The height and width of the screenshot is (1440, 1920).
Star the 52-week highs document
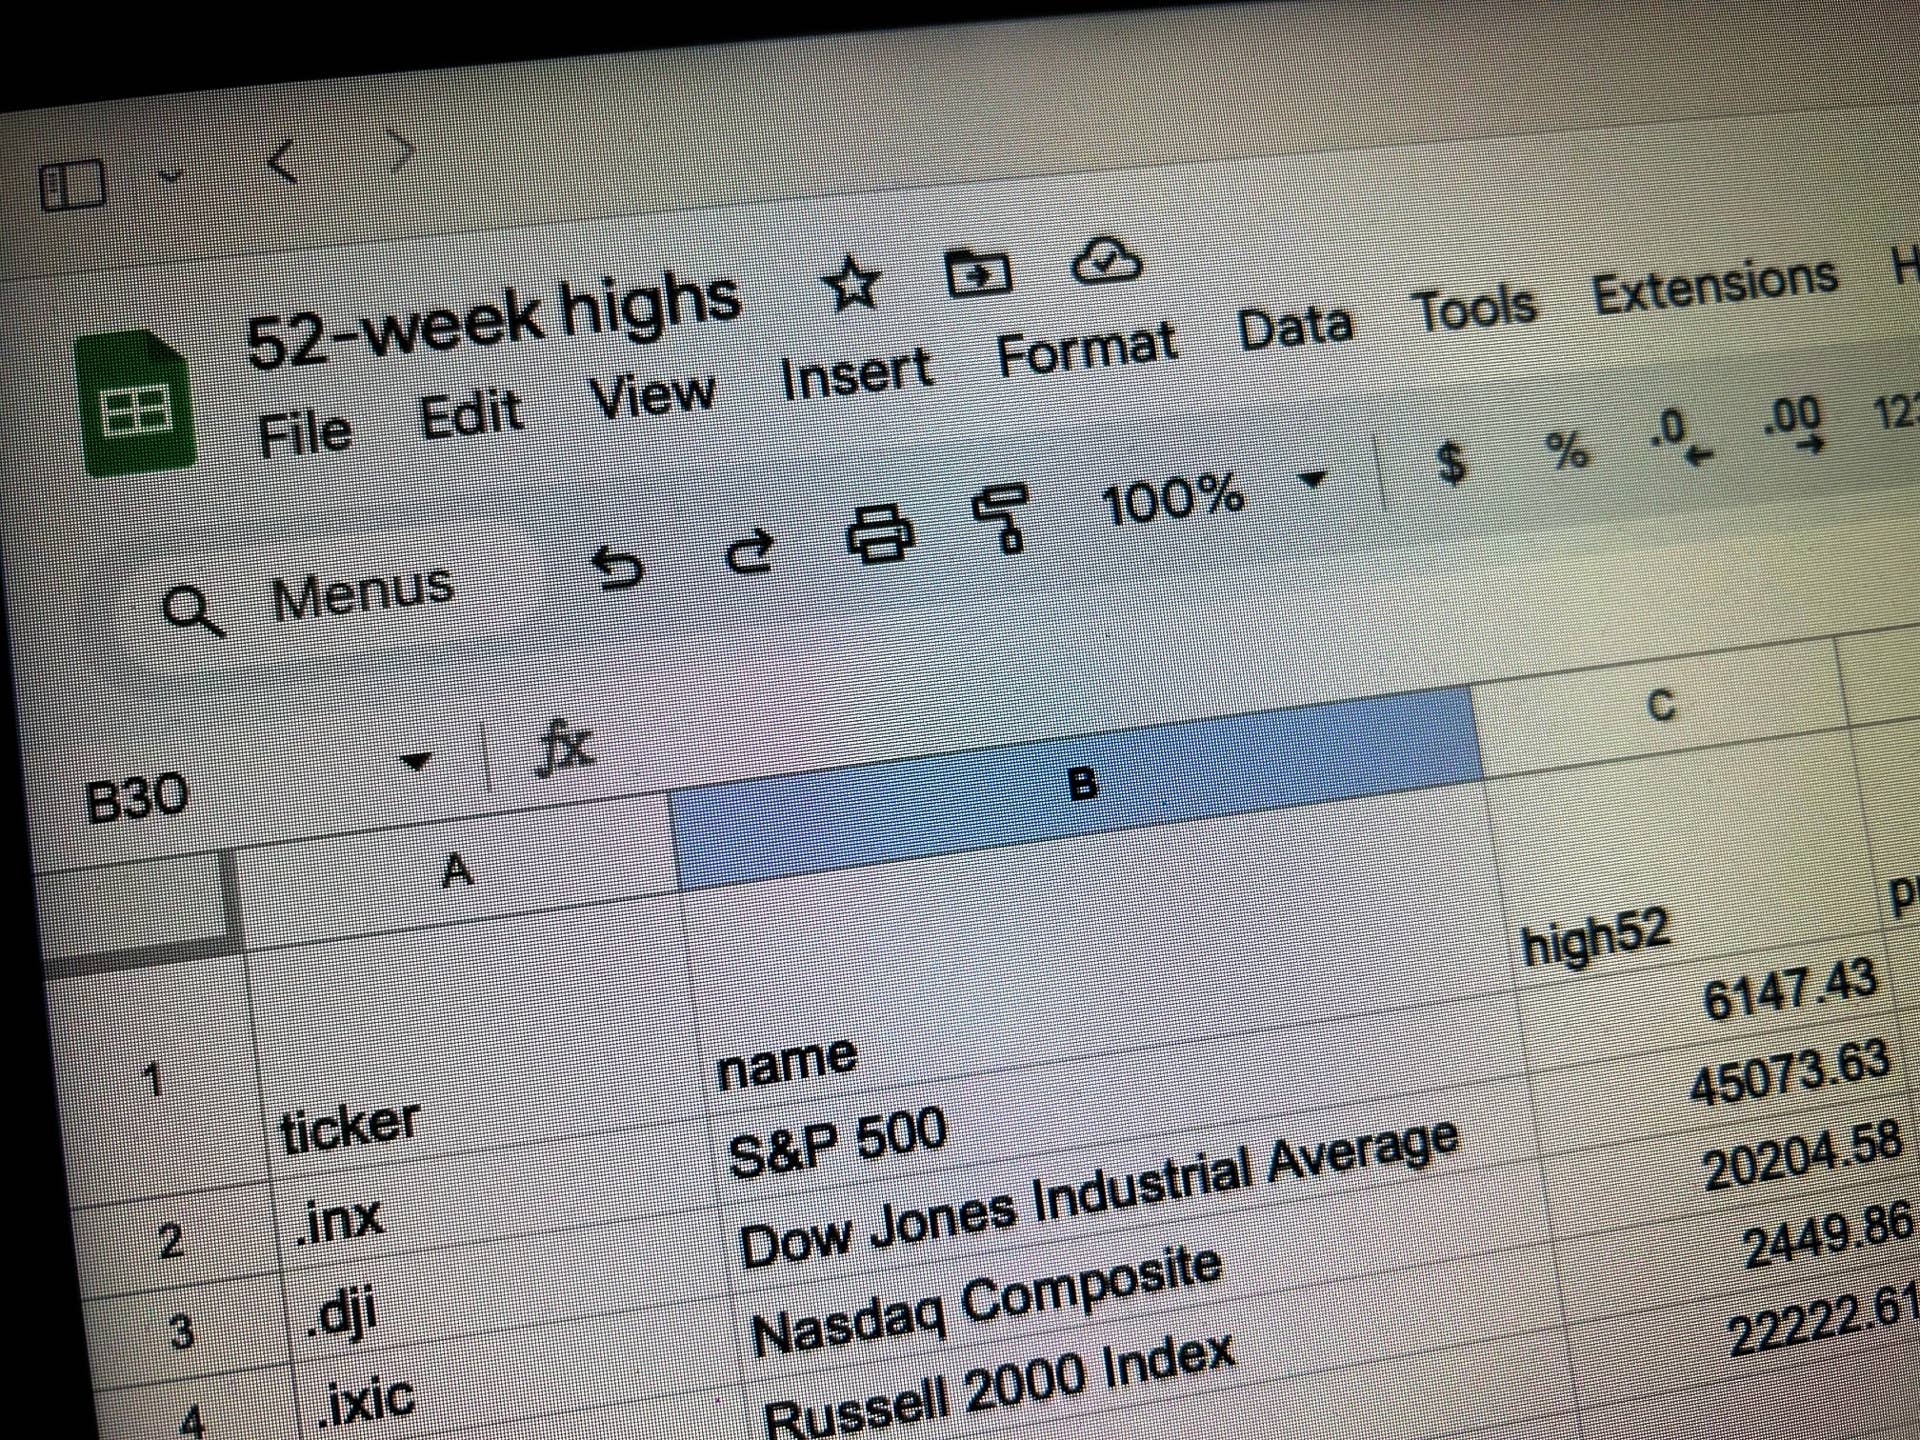pos(852,284)
